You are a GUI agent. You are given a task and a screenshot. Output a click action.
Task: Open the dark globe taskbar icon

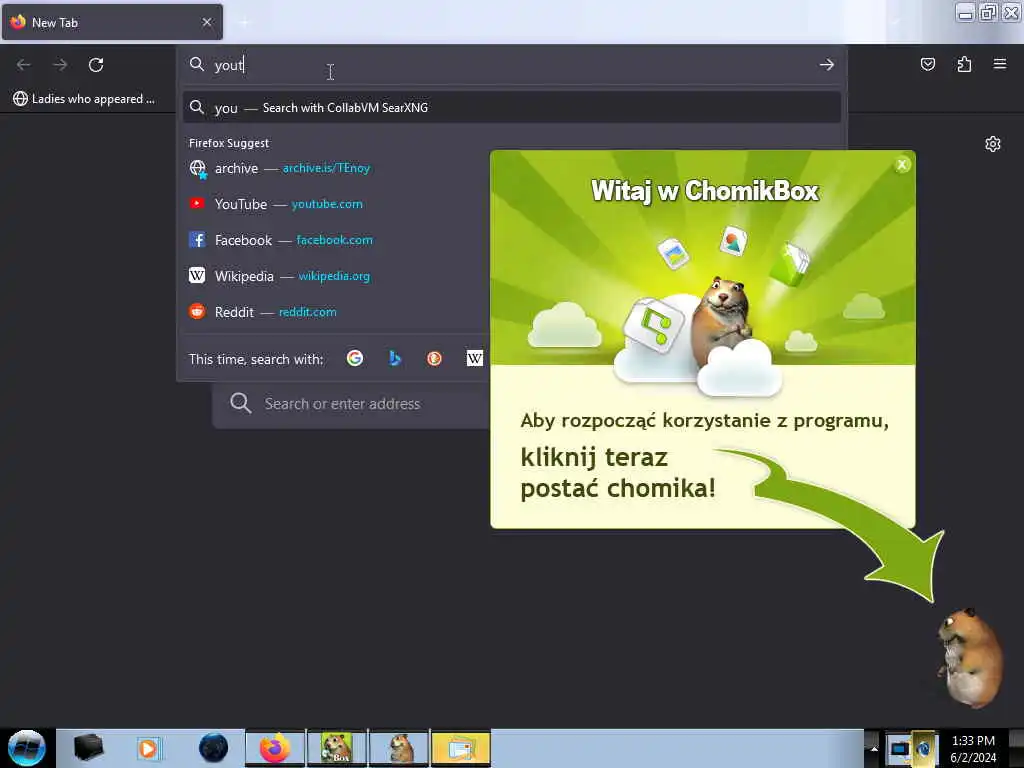(x=213, y=748)
